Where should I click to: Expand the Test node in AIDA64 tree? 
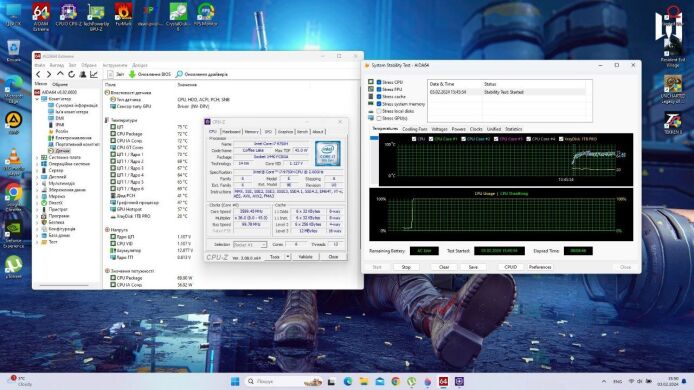pos(37,242)
